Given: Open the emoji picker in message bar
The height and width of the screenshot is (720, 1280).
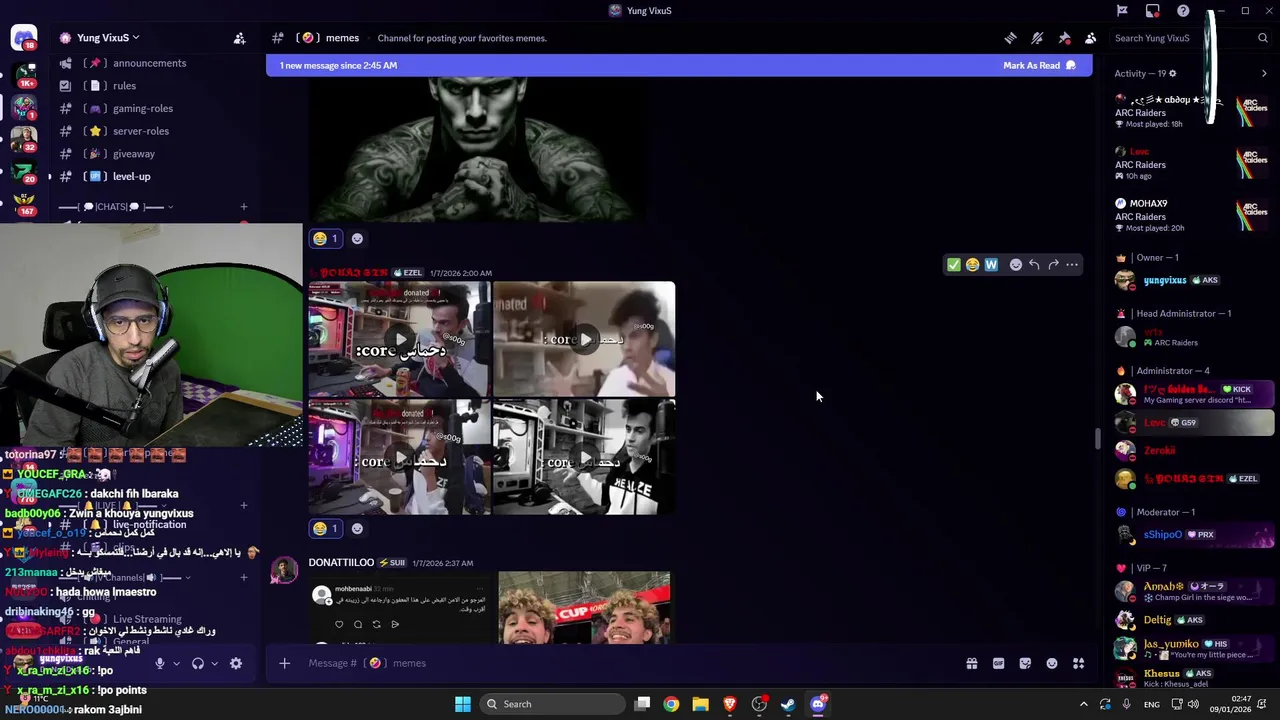Looking at the screenshot, I should [1052, 663].
